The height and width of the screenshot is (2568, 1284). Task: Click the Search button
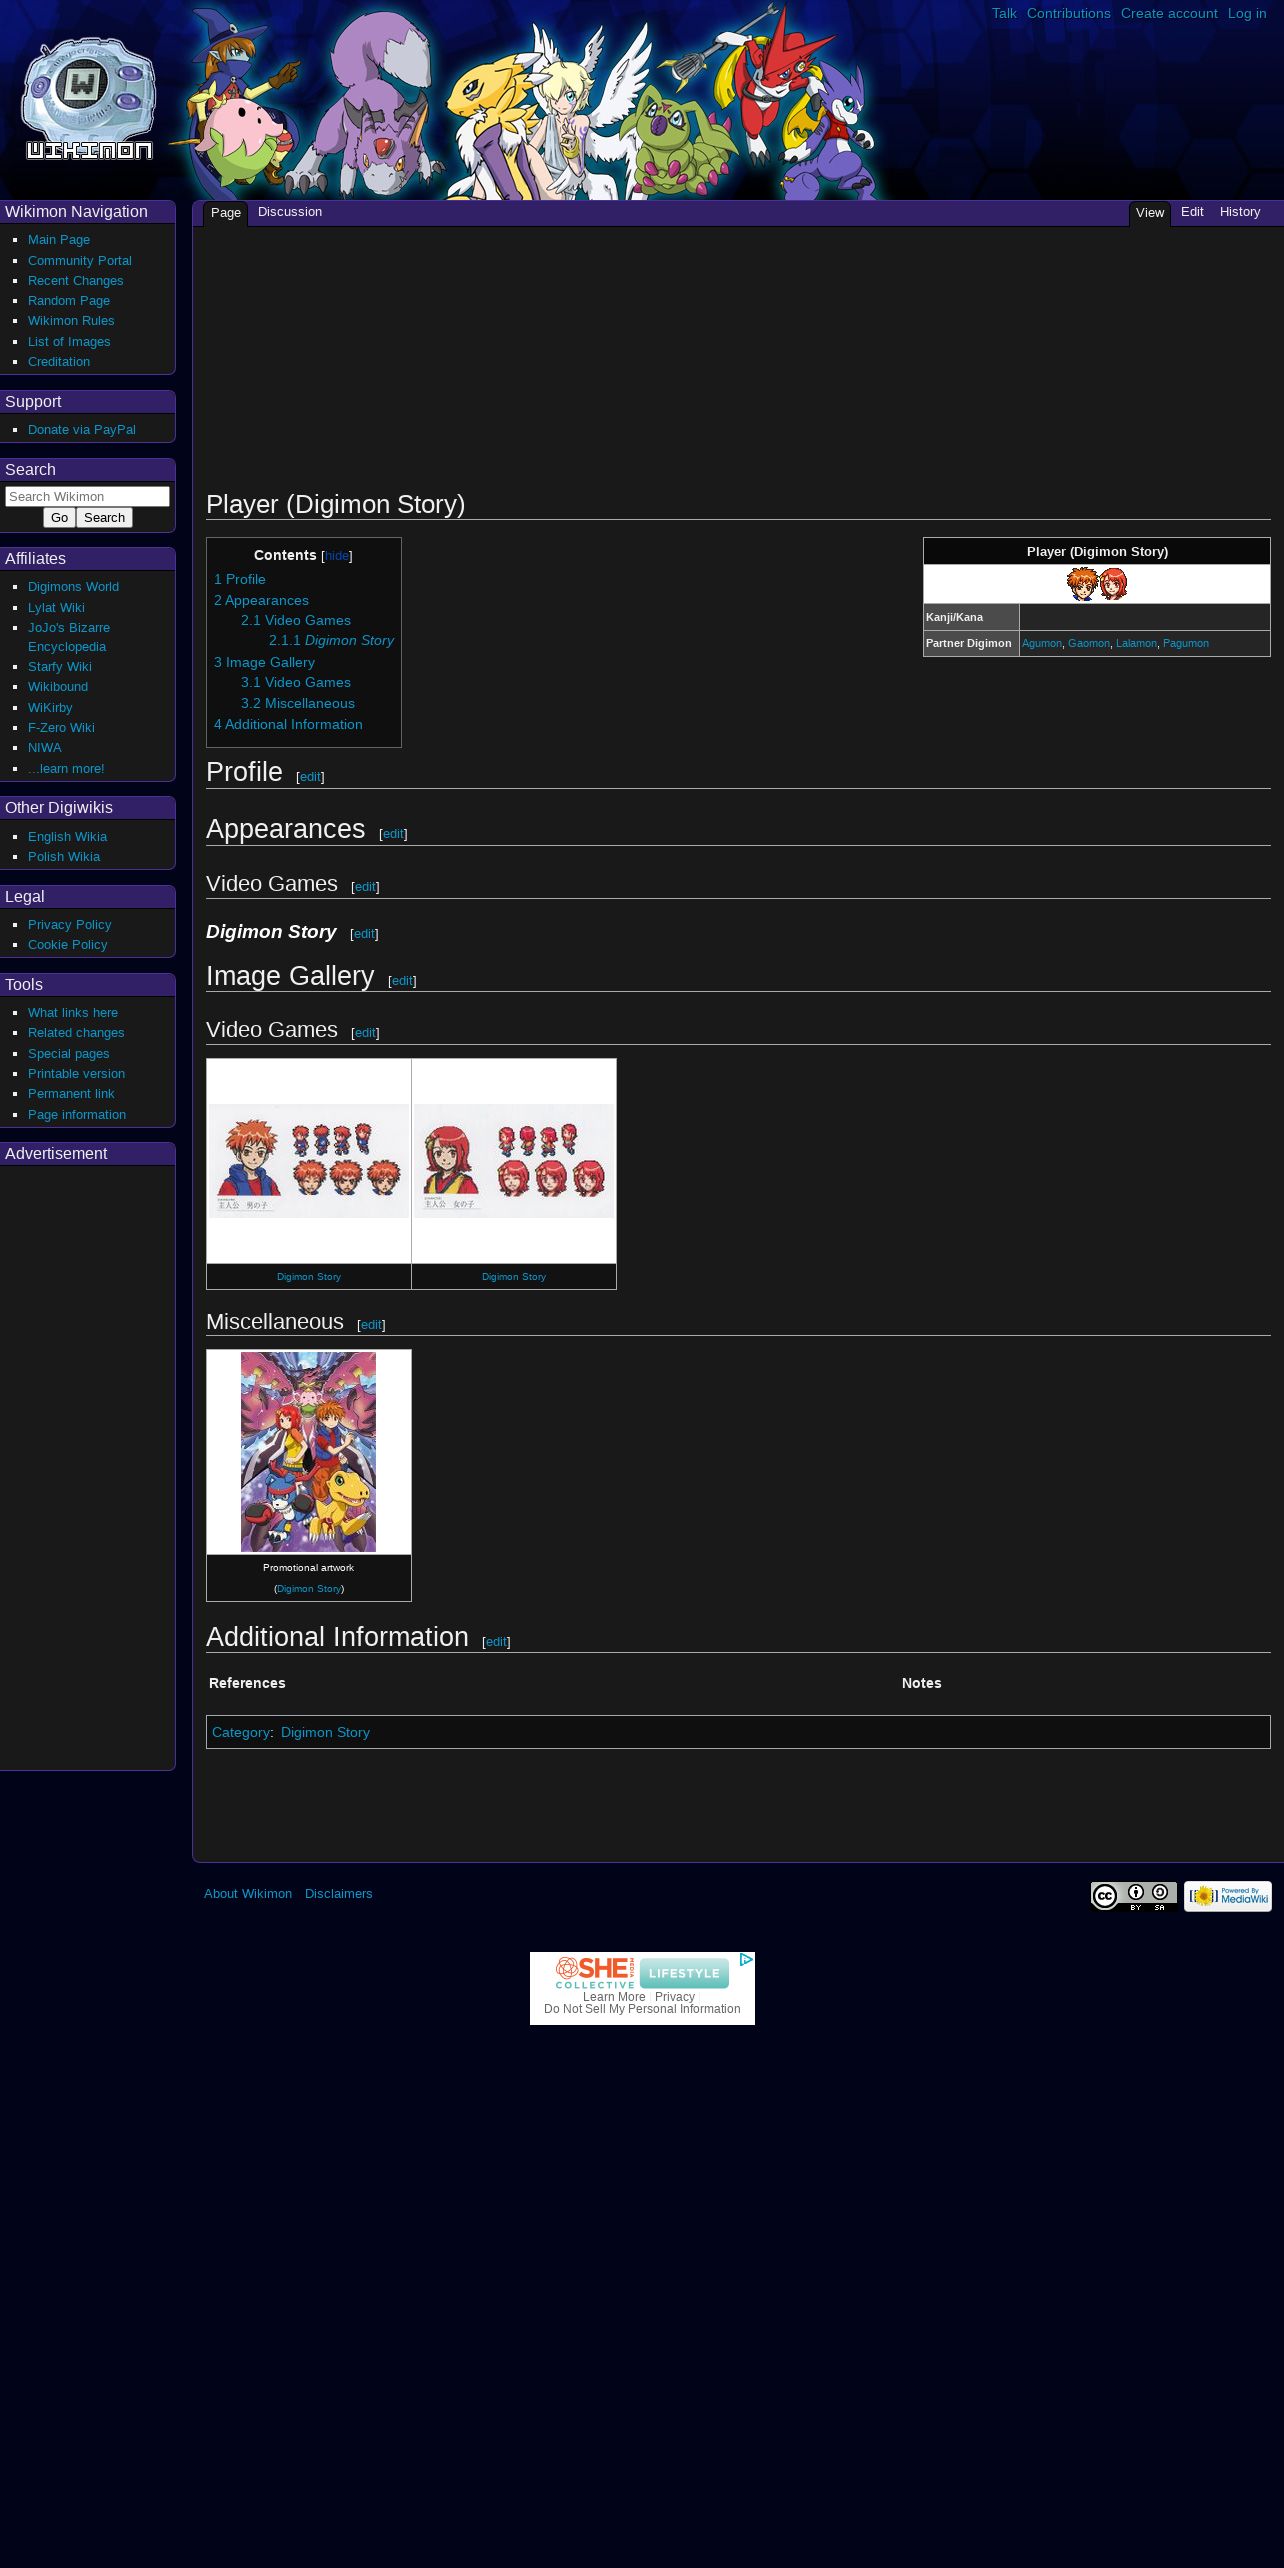[x=104, y=518]
